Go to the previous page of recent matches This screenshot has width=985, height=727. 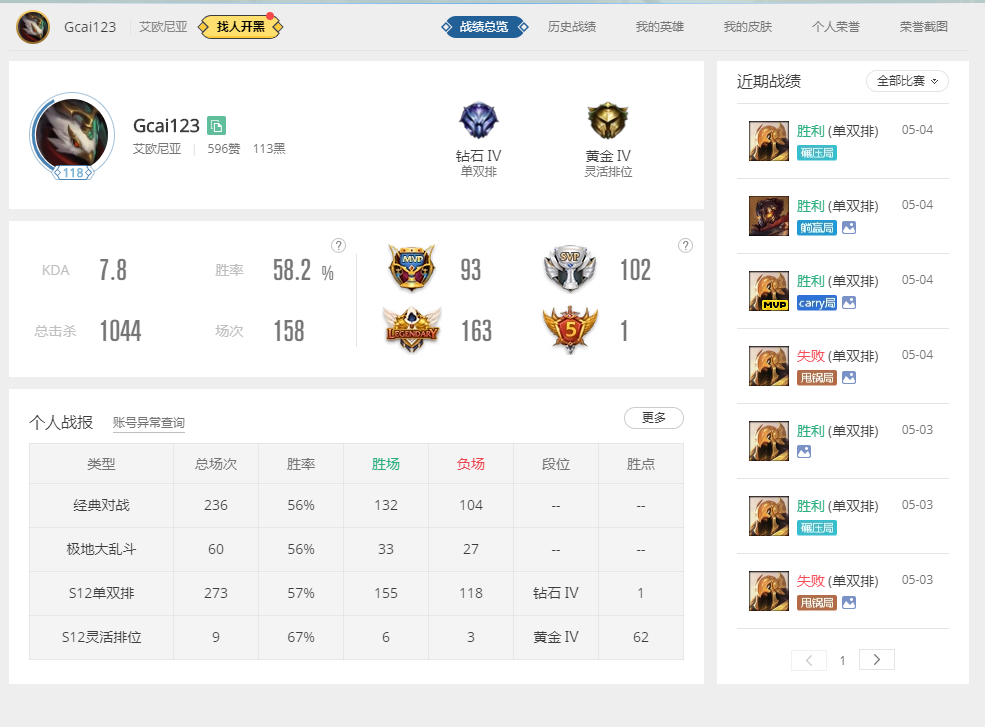click(x=808, y=660)
